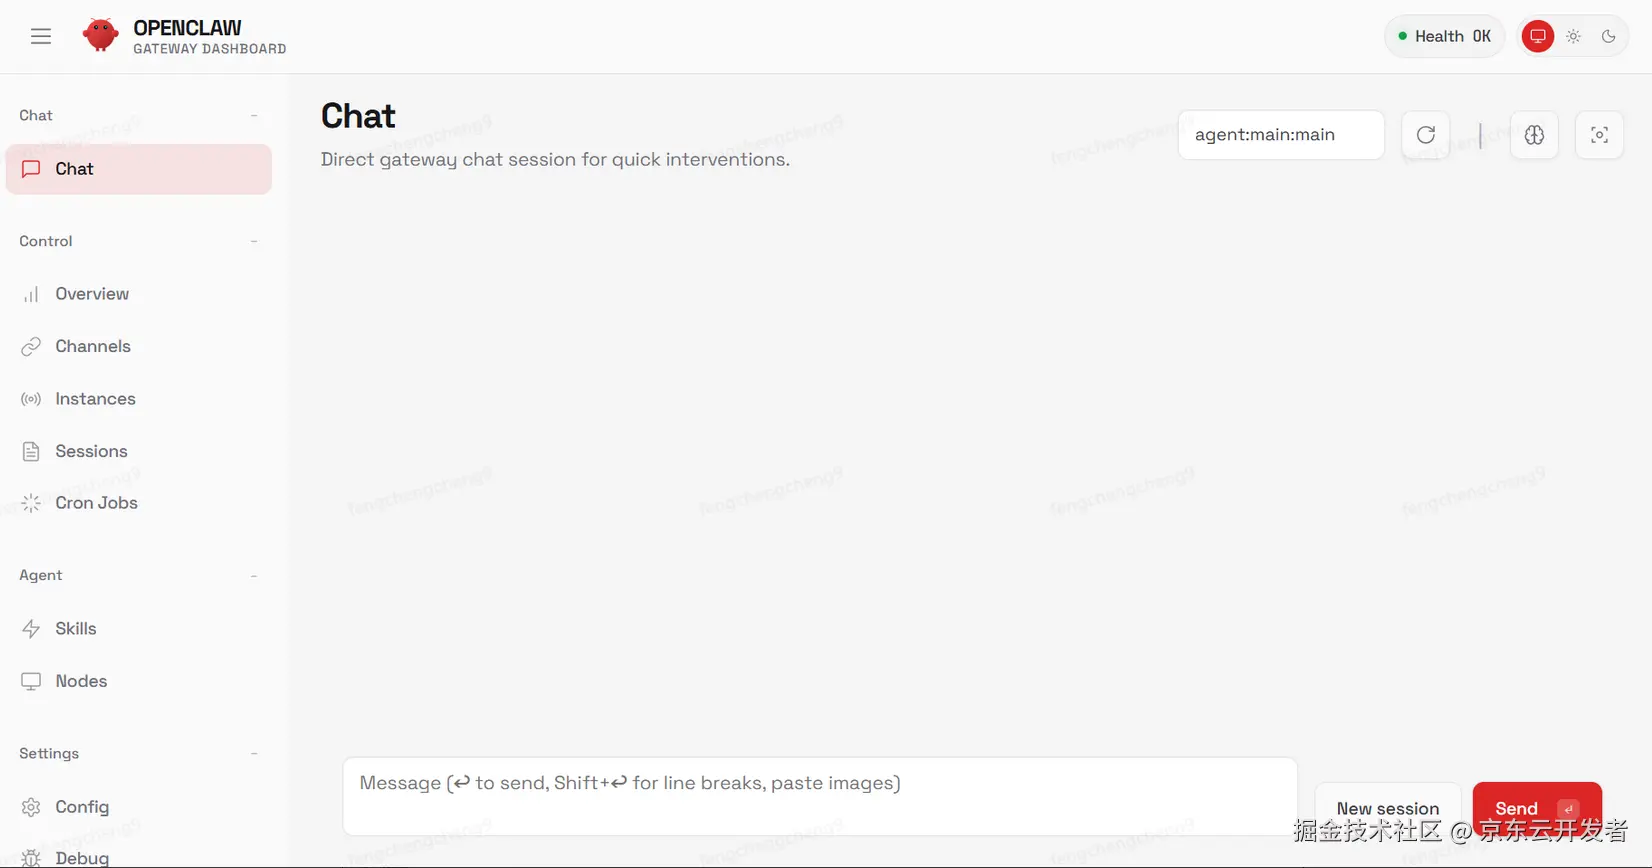Refresh chat with the reload icon

[x=1426, y=135]
